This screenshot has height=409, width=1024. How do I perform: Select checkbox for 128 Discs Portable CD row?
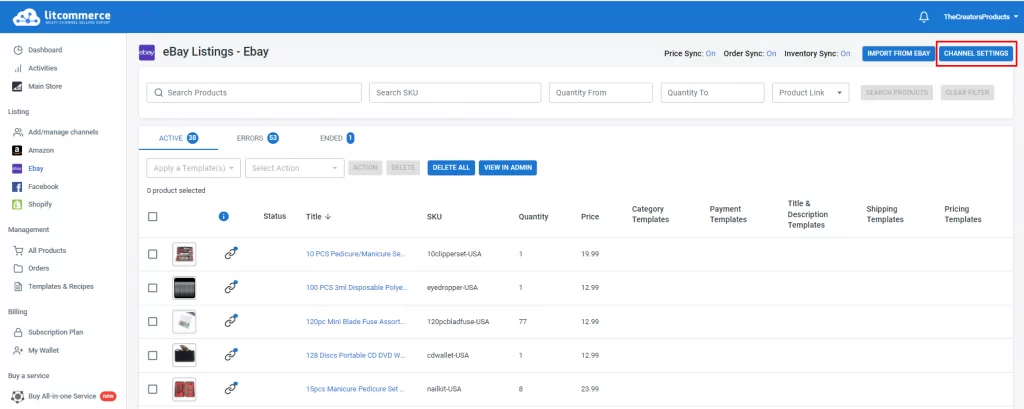[x=152, y=355]
